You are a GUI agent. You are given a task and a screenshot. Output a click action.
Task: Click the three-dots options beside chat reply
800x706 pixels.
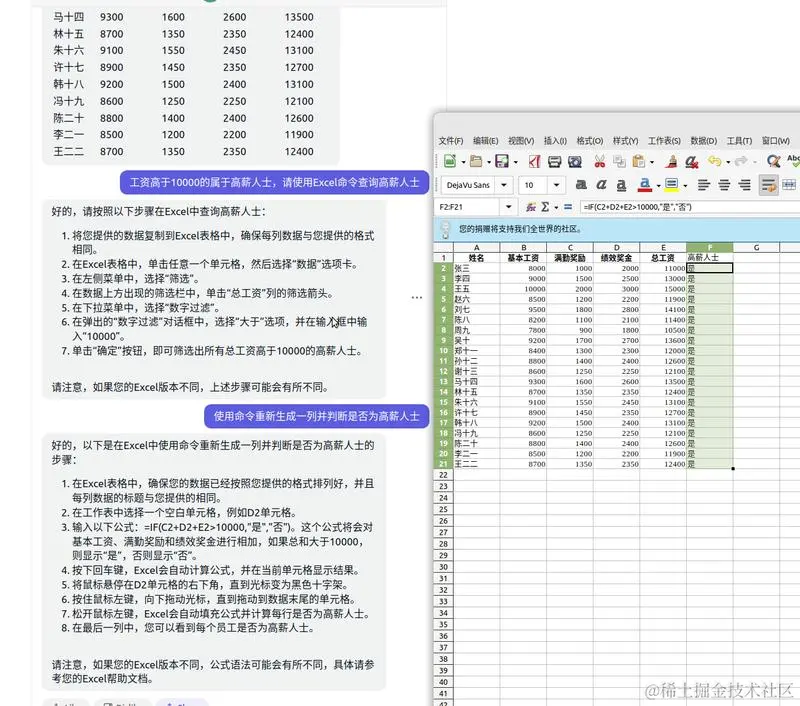click(417, 297)
